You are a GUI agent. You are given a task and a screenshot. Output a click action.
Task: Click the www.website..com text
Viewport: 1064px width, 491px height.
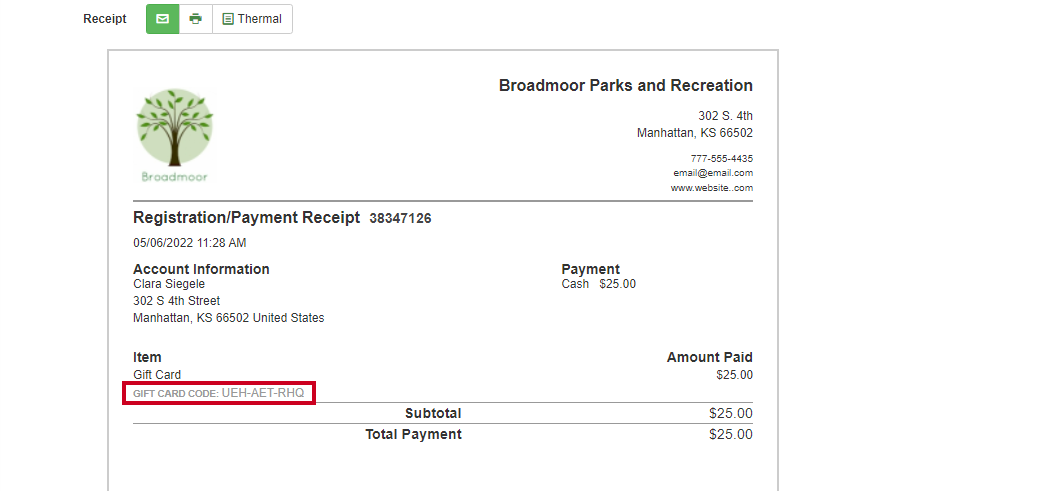coord(712,188)
